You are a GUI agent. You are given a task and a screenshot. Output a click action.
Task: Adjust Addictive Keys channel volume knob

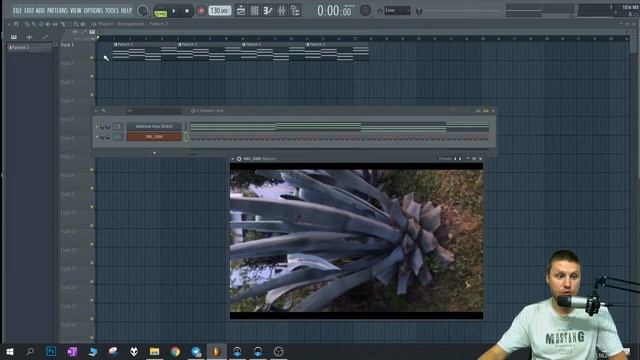click(108, 127)
